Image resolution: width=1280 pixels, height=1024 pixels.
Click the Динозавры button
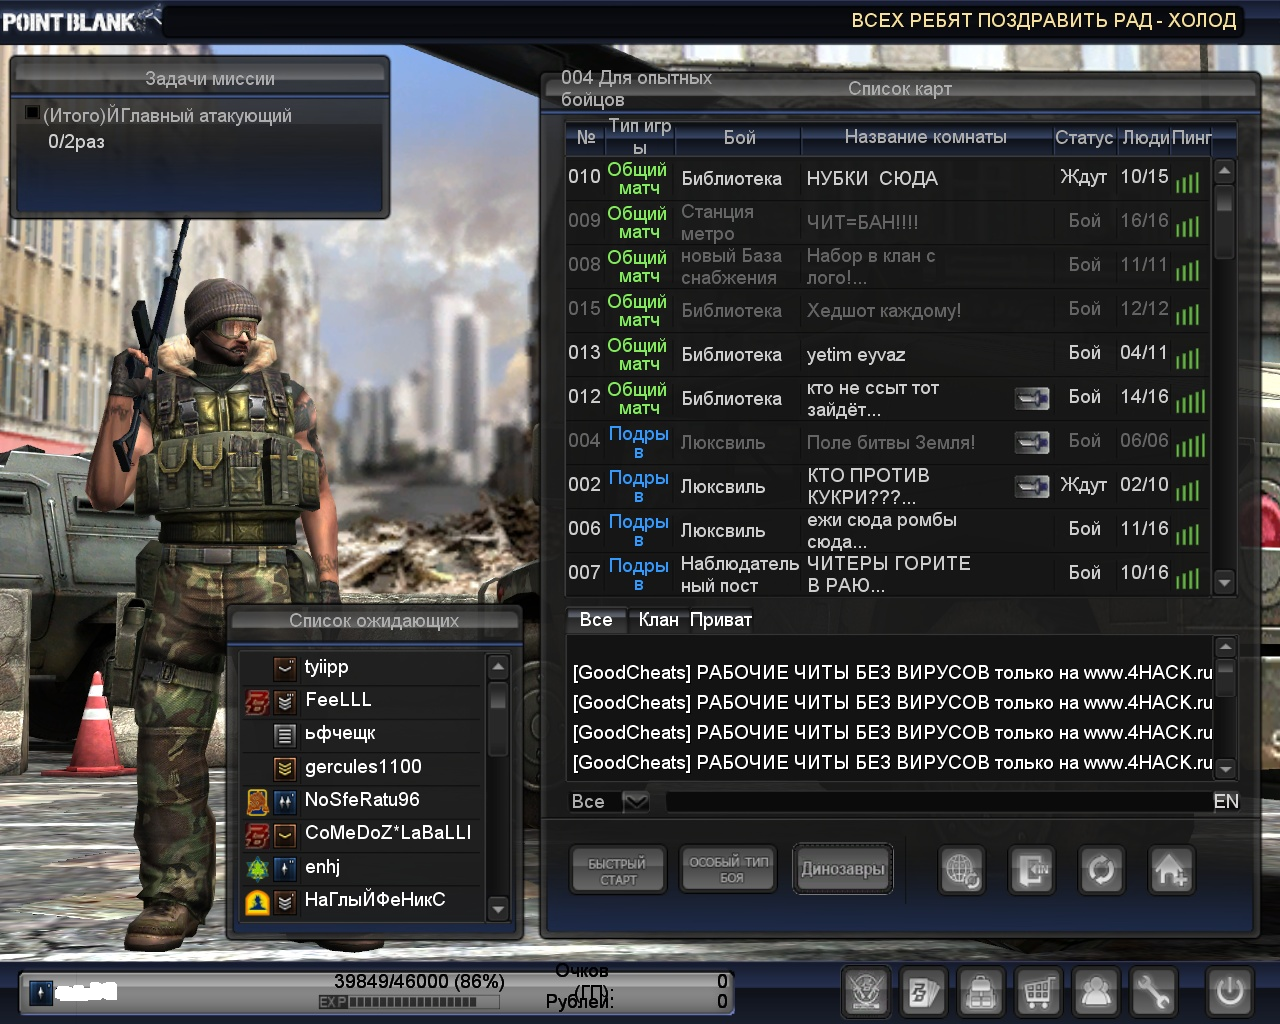point(843,869)
